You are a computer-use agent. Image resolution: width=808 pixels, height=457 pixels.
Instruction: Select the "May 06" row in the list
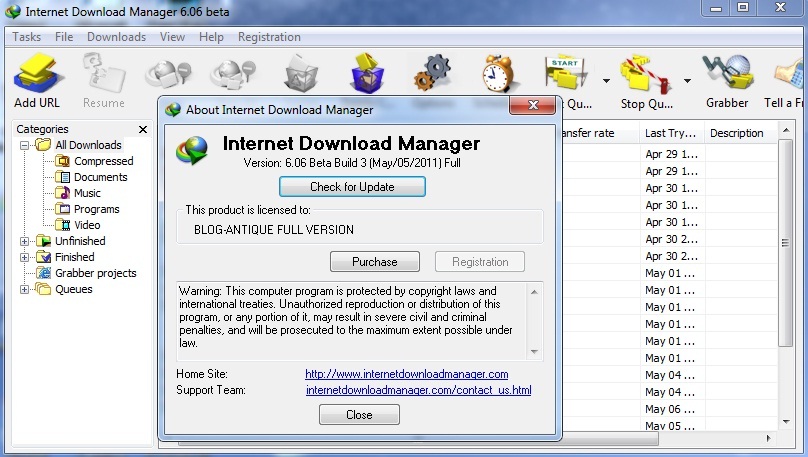tap(670, 409)
